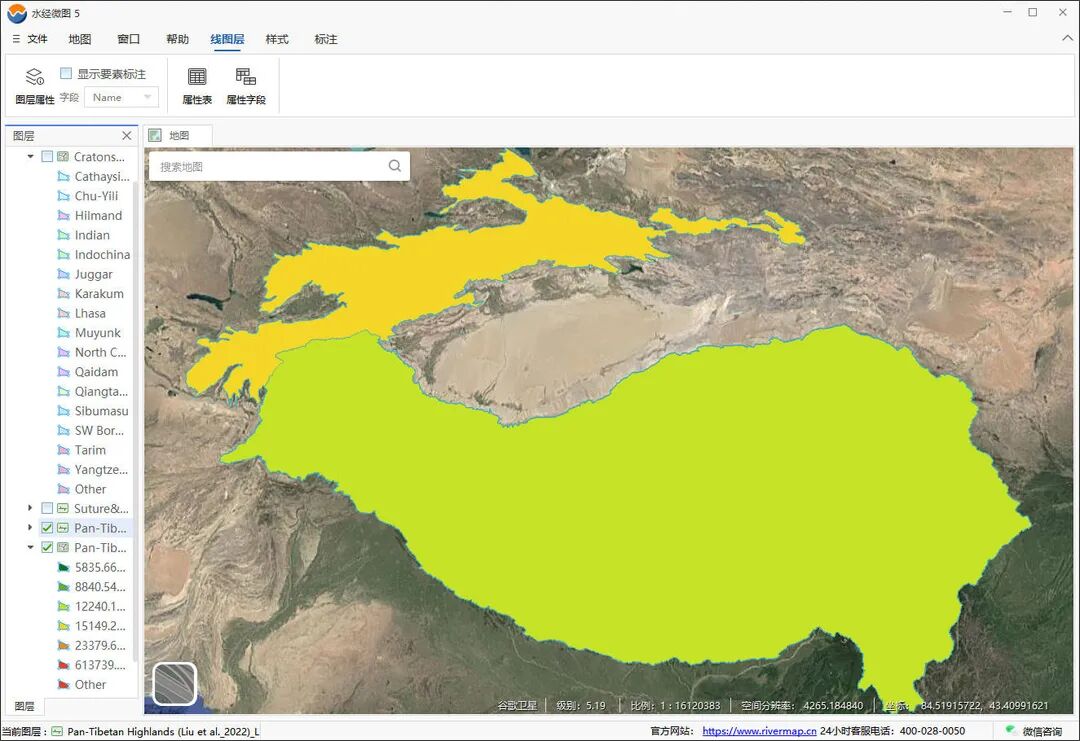Open the Name field dropdown
This screenshot has height=741, width=1080.
click(x=121, y=97)
